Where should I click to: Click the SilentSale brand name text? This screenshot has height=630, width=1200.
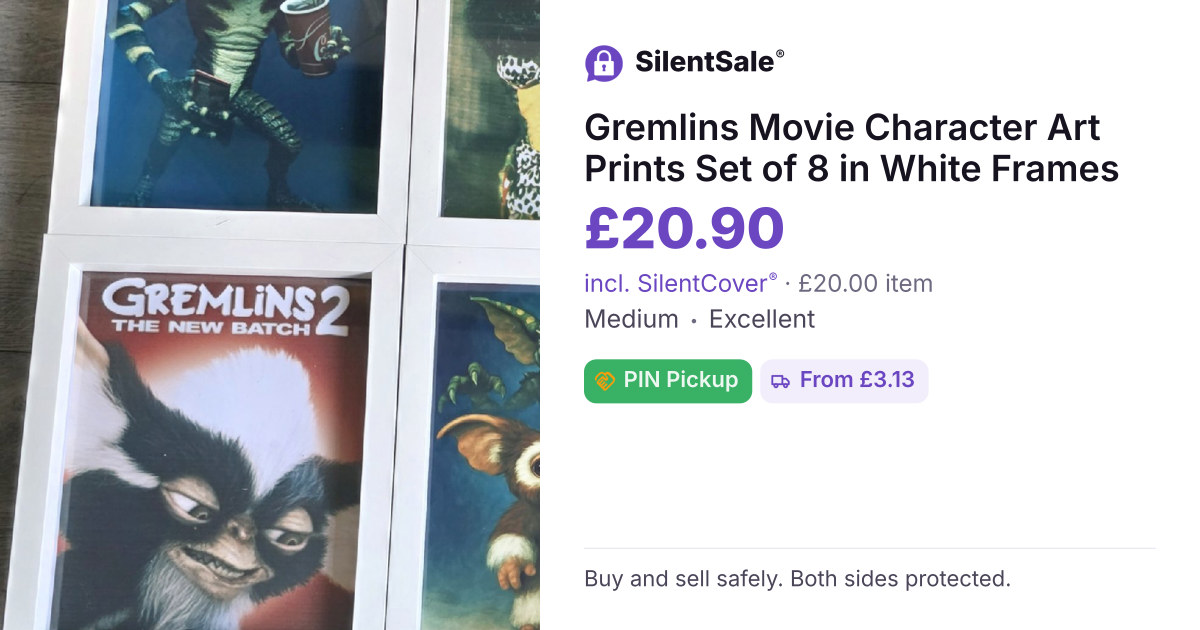(705, 63)
